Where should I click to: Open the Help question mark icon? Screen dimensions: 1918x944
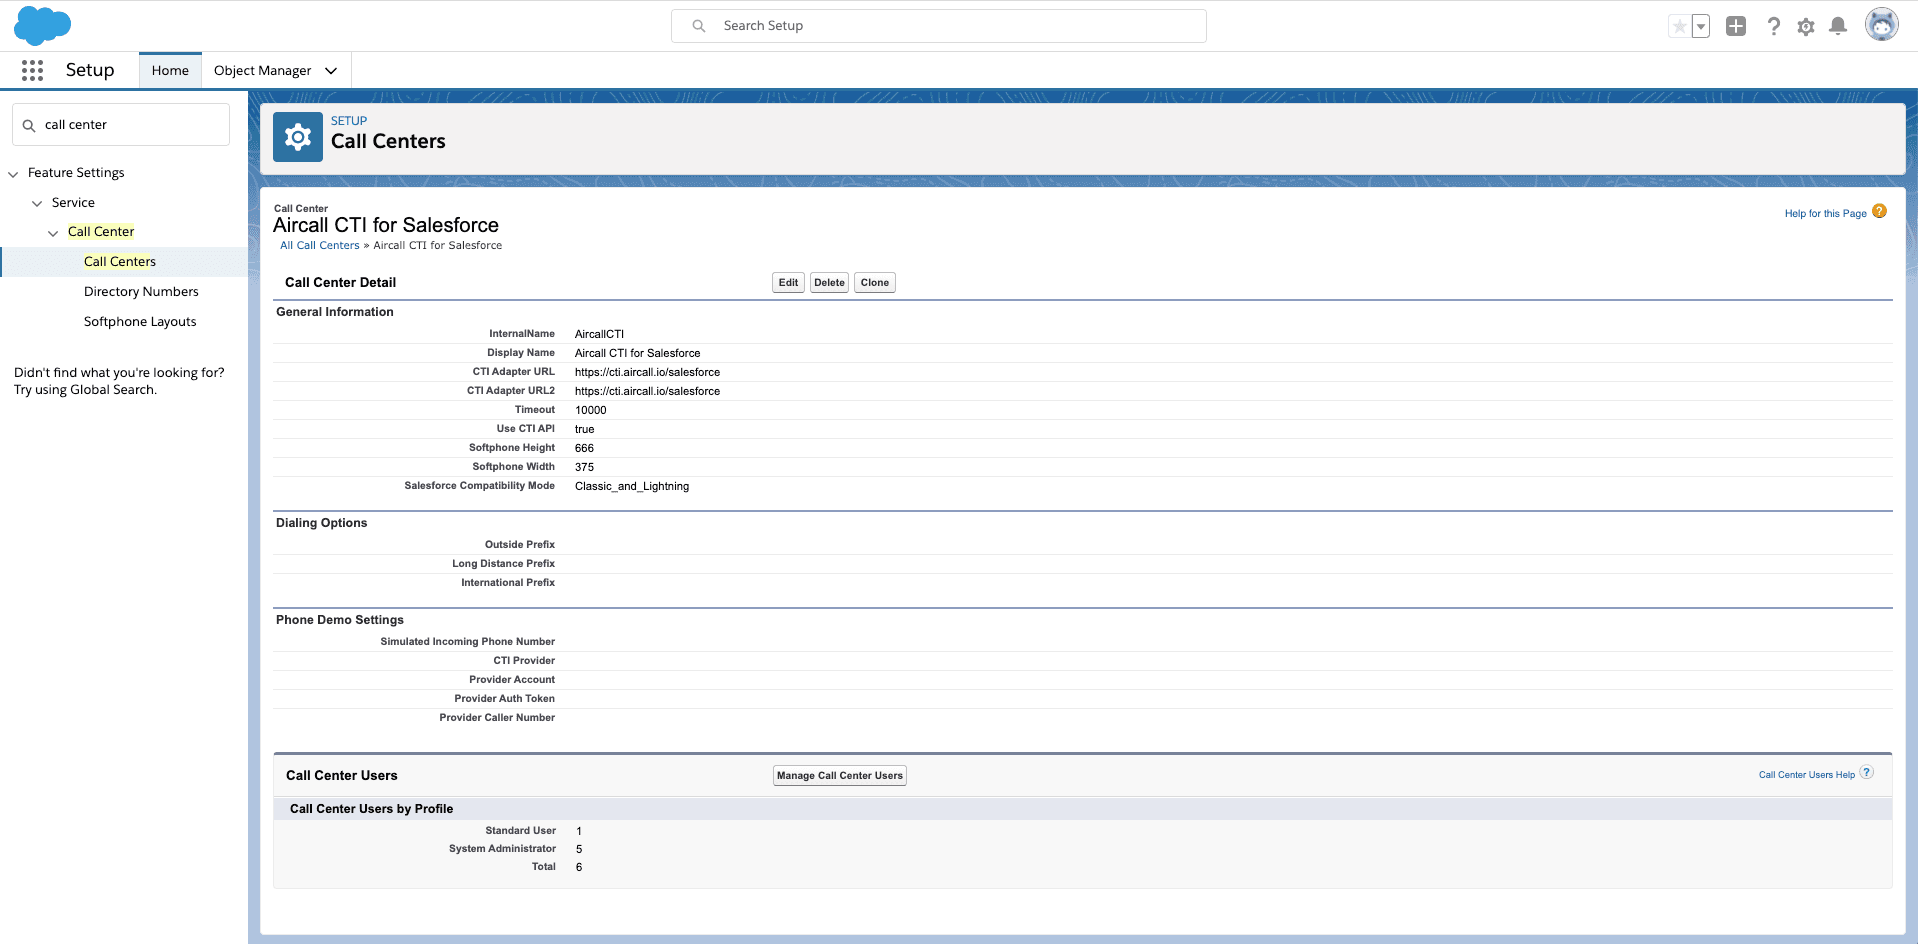coord(1773,27)
